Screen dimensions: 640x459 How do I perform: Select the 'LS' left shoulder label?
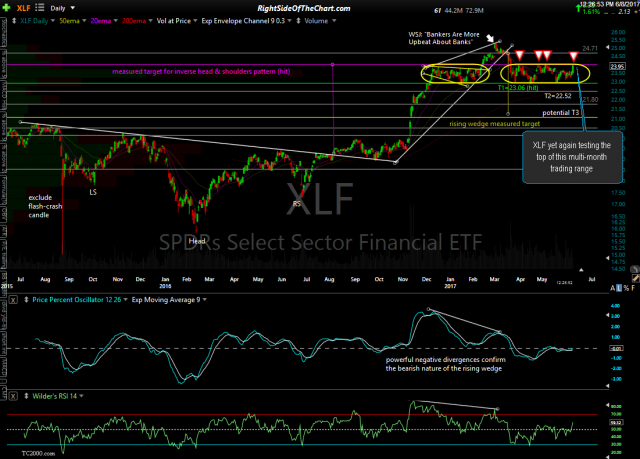(93, 192)
